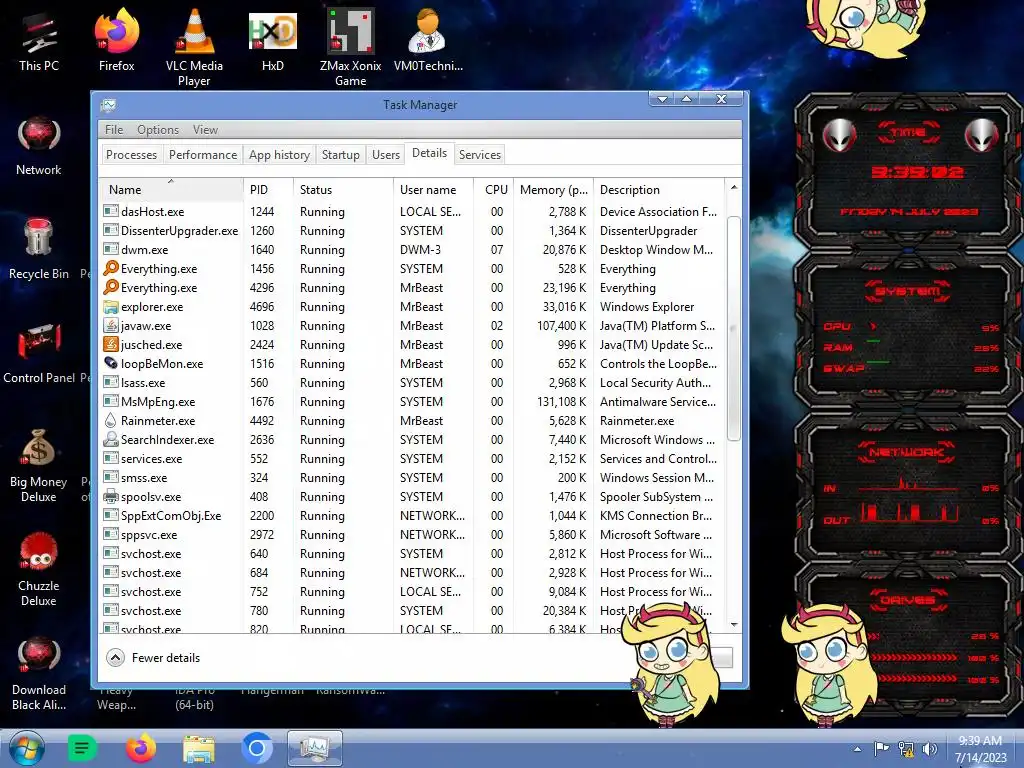Viewport: 1024px width, 768px height.
Task: Sort by the Status column header
Action: [343, 189]
